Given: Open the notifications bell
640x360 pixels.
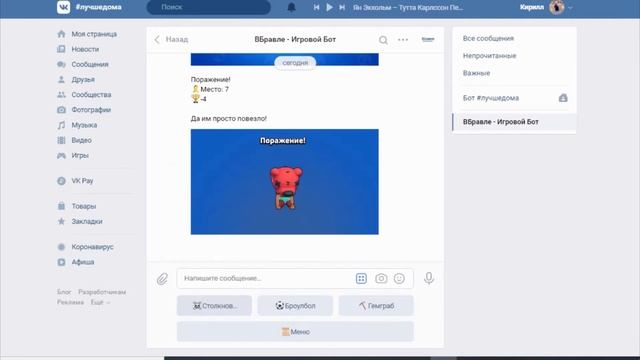Looking at the screenshot, I should pyautogui.click(x=291, y=7).
